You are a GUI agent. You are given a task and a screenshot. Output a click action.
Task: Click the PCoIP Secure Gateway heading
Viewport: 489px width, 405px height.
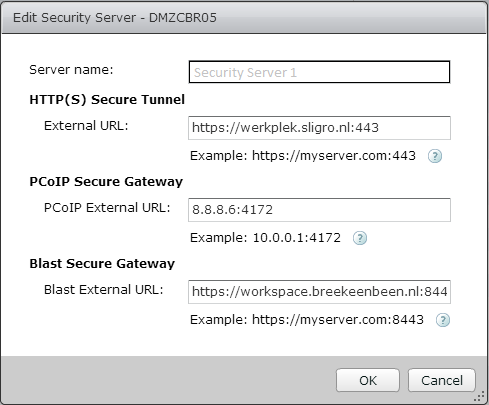pos(106,182)
